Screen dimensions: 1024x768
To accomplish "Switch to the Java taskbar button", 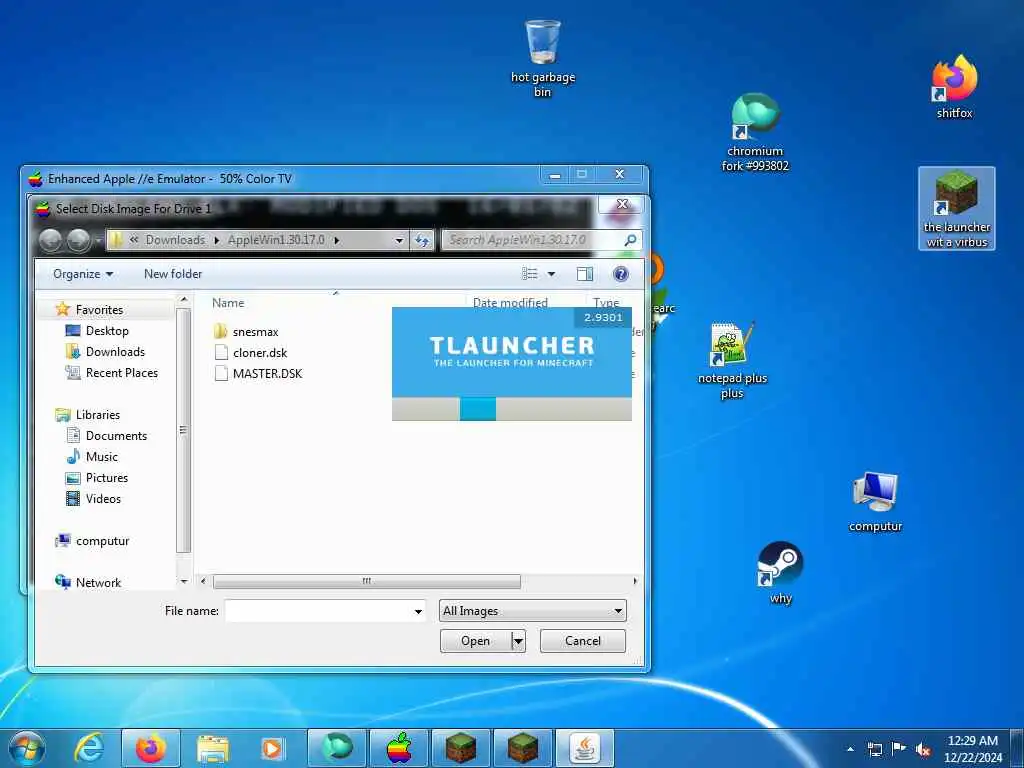I will pyautogui.click(x=584, y=748).
